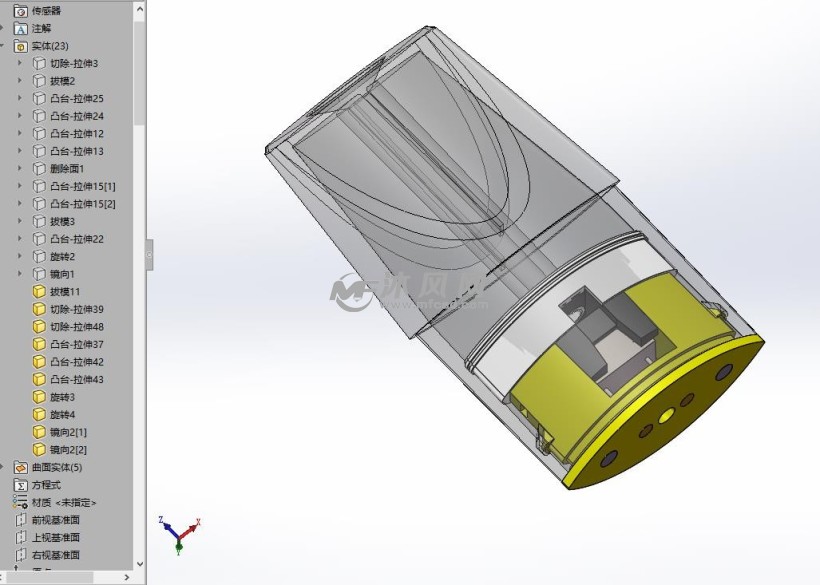Select the 上视基准面 plane item
820x585 pixels.
[56, 537]
